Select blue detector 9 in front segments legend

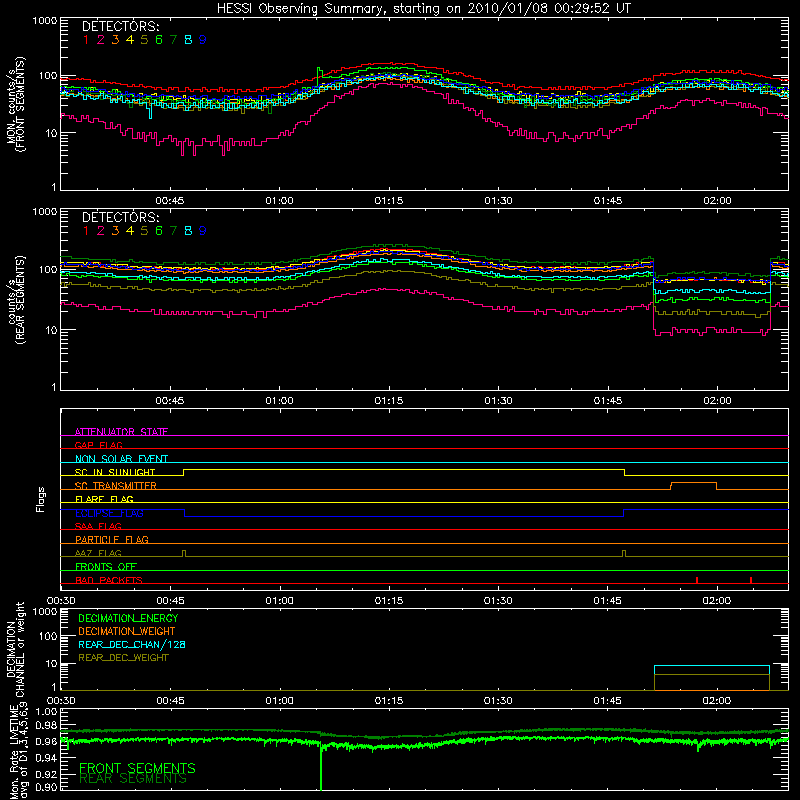pyautogui.click(x=203, y=40)
